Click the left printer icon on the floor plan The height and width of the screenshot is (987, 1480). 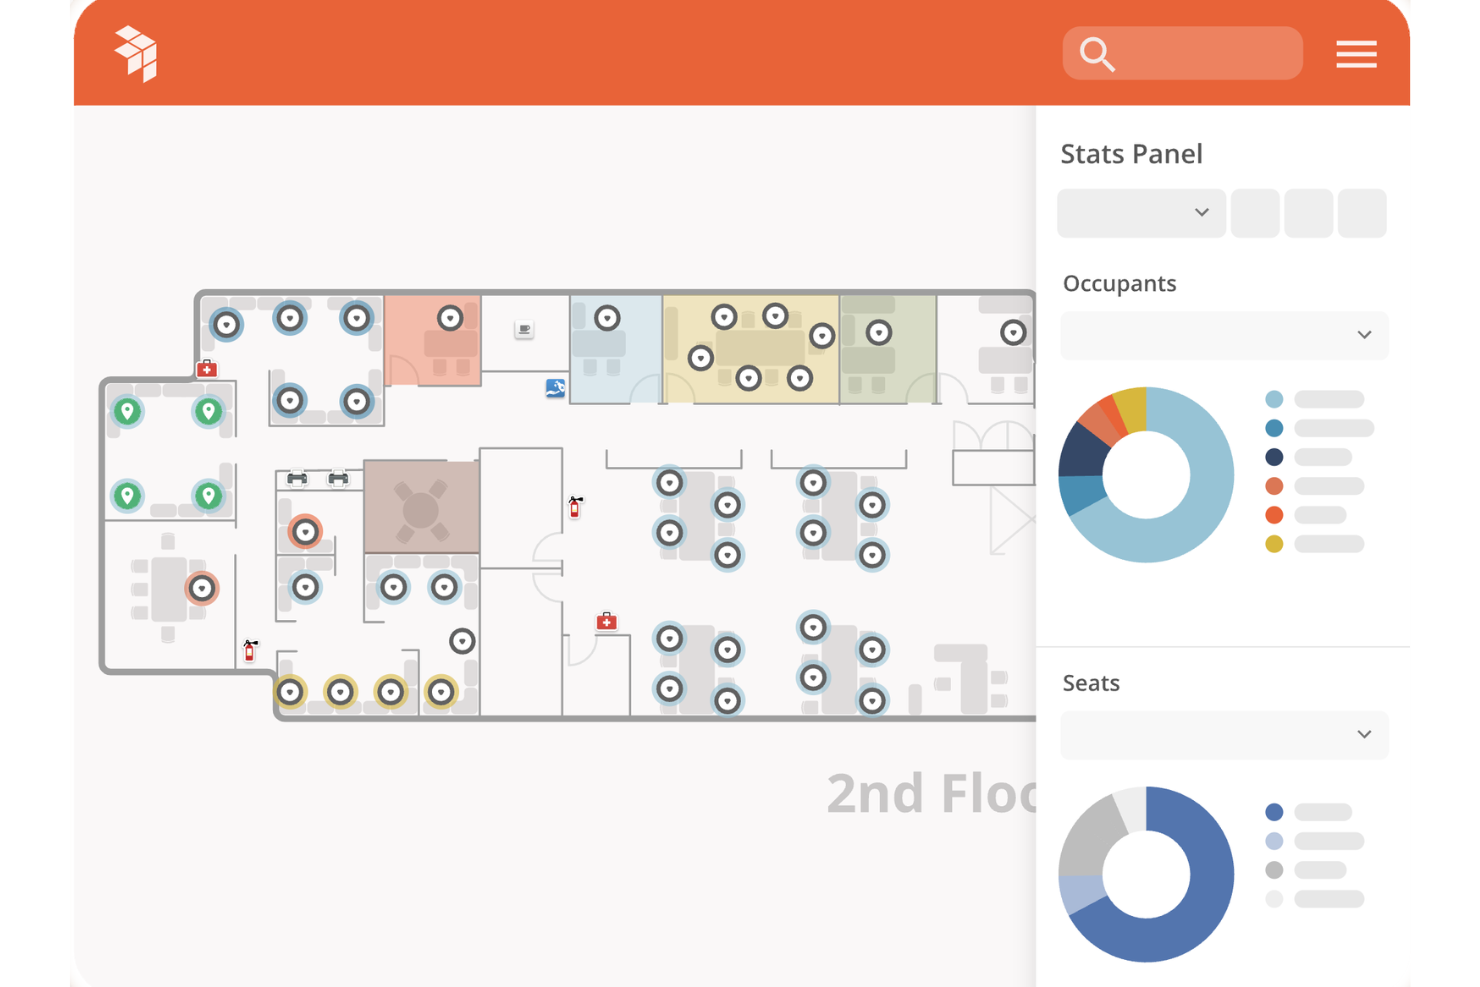point(297,478)
